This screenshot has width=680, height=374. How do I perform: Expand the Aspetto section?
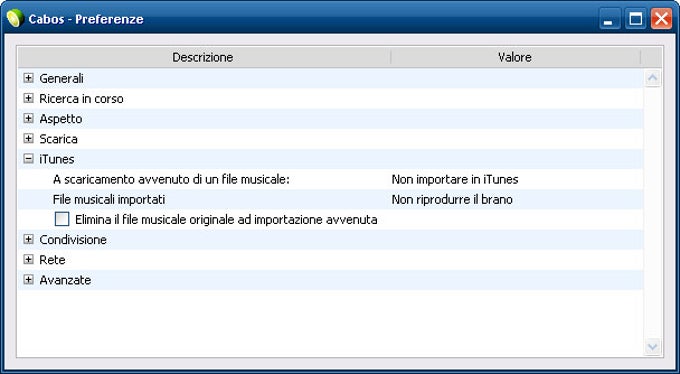pyautogui.click(x=29, y=118)
